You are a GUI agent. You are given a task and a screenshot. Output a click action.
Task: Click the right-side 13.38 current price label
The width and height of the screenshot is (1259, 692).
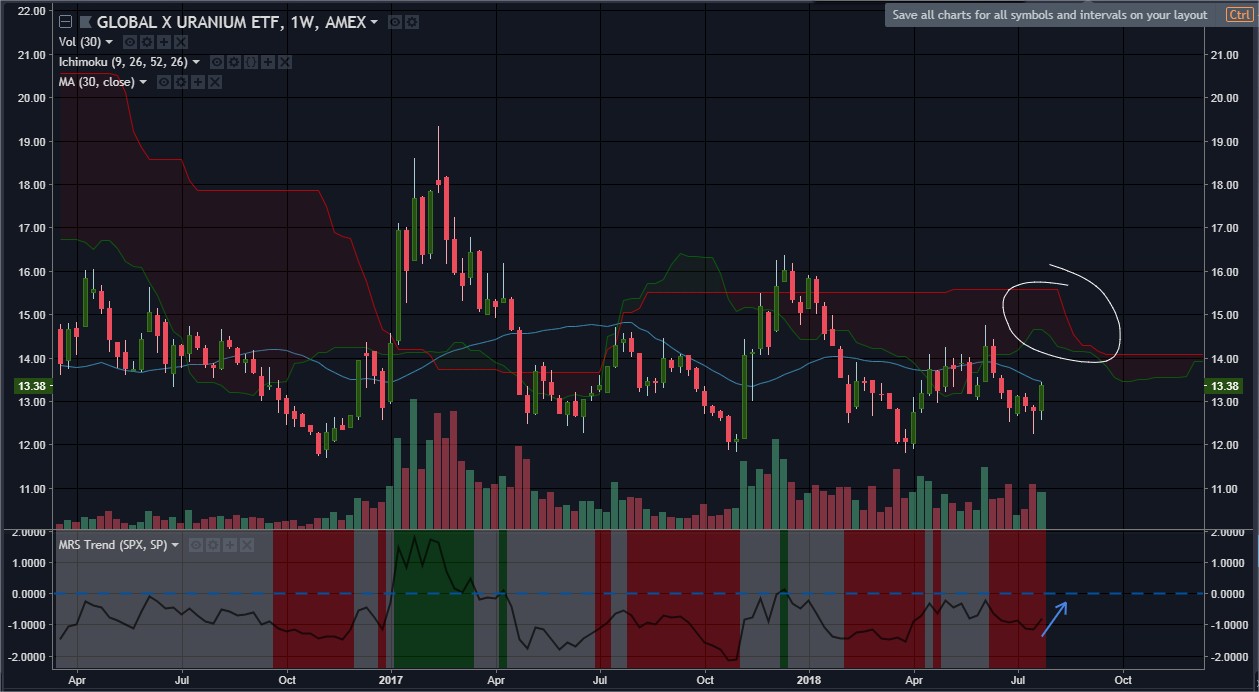pyautogui.click(x=1226, y=386)
